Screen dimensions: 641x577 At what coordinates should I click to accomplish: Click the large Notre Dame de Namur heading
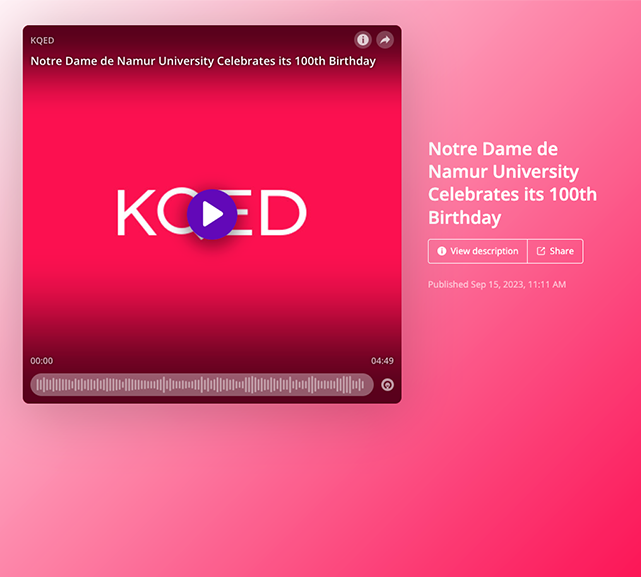[x=512, y=183]
